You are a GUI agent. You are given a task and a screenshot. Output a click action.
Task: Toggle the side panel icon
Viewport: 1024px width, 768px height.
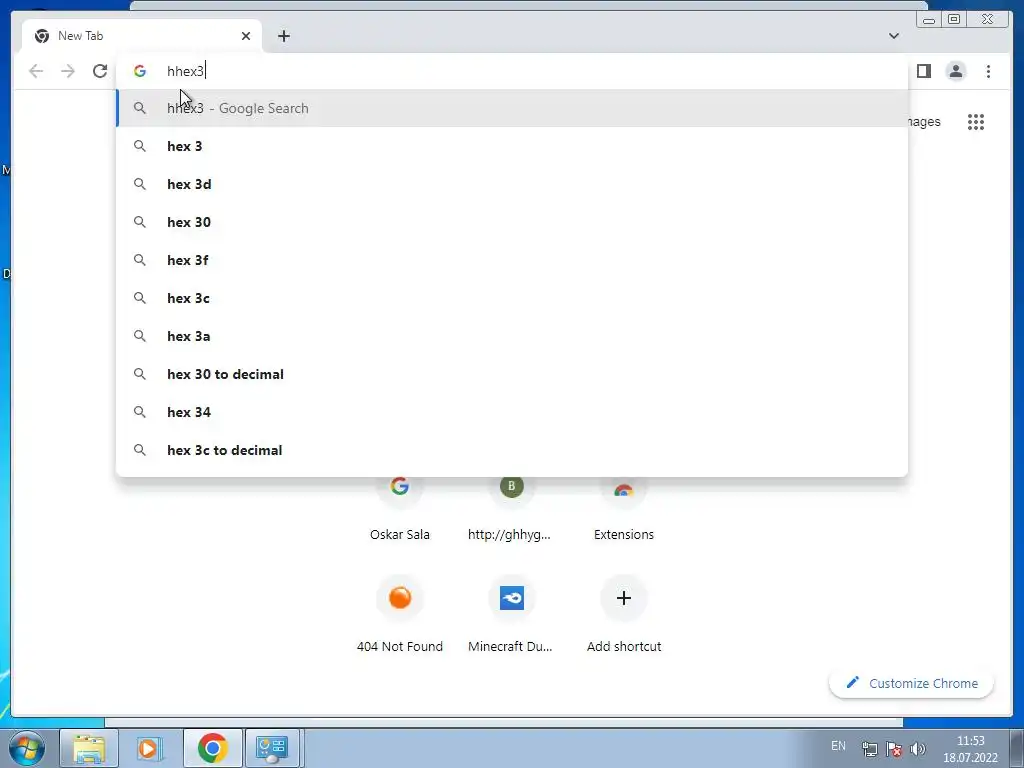pos(923,71)
